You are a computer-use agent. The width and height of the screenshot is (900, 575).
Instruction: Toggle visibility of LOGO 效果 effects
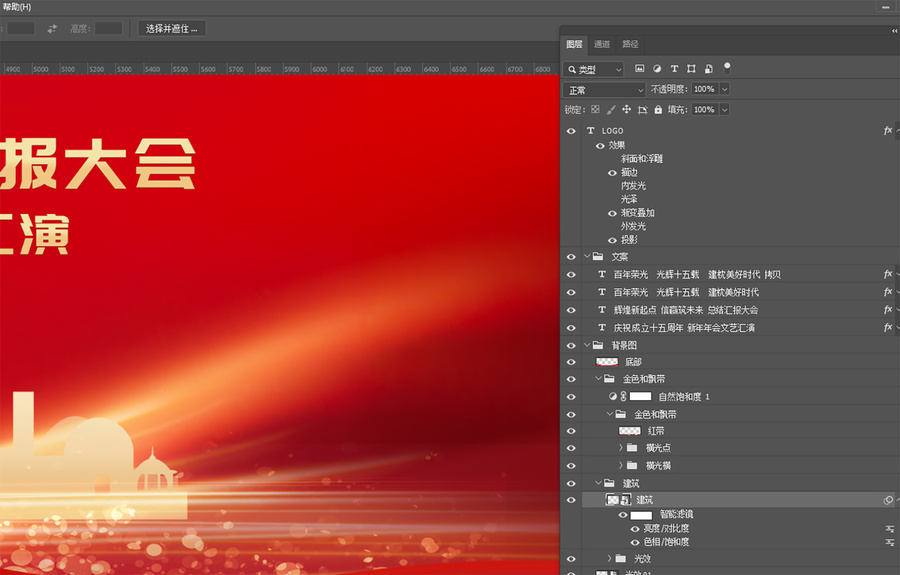click(x=600, y=146)
